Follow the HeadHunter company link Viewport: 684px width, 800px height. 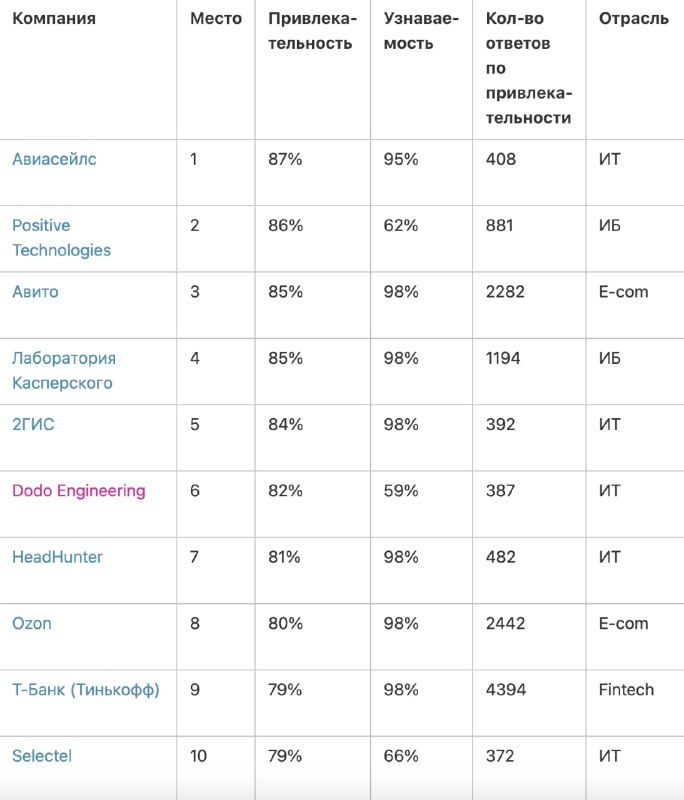(x=57, y=557)
